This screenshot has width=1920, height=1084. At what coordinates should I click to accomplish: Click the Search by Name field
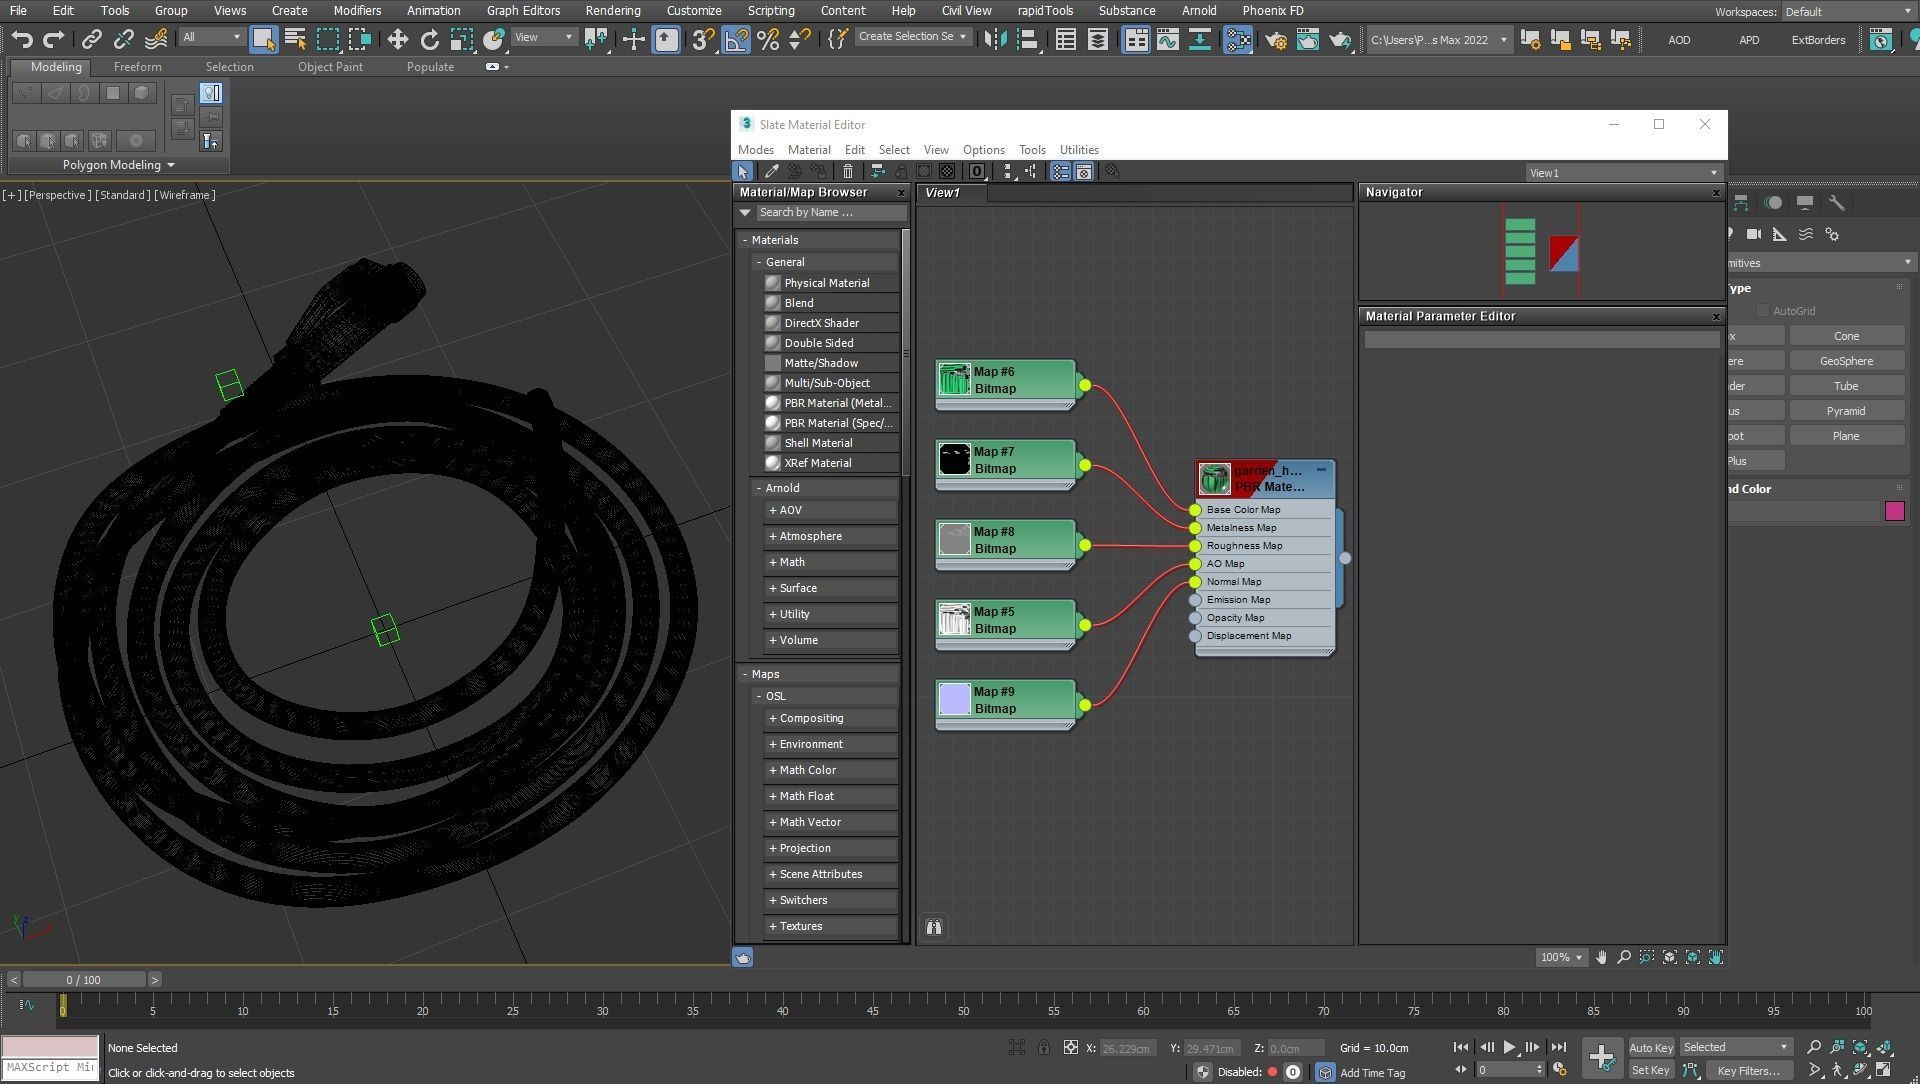pyautogui.click(x=830, y=212)
